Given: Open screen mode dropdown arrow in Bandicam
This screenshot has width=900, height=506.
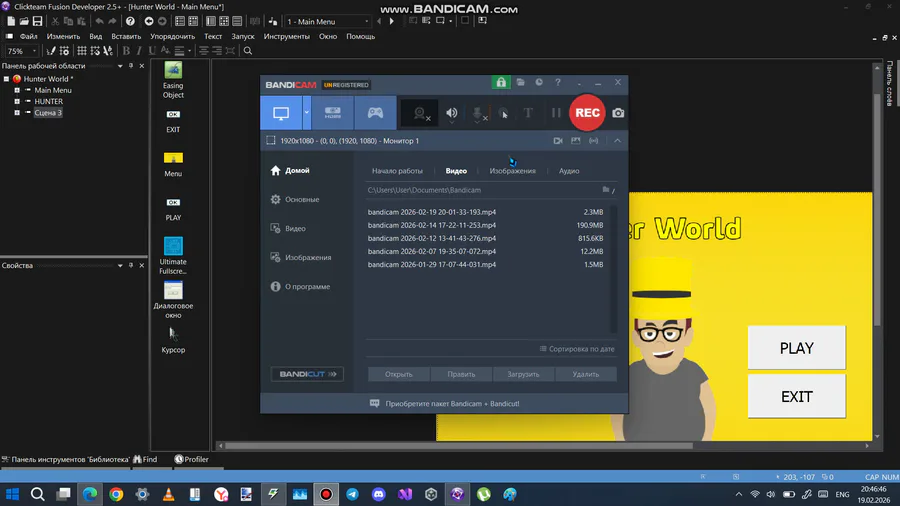Looking at the screenshot, I should 307,112.
